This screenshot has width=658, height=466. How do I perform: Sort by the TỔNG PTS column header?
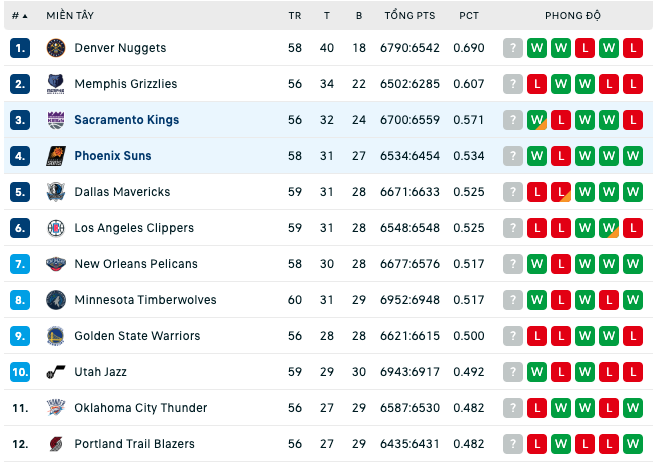pos(410,16)
